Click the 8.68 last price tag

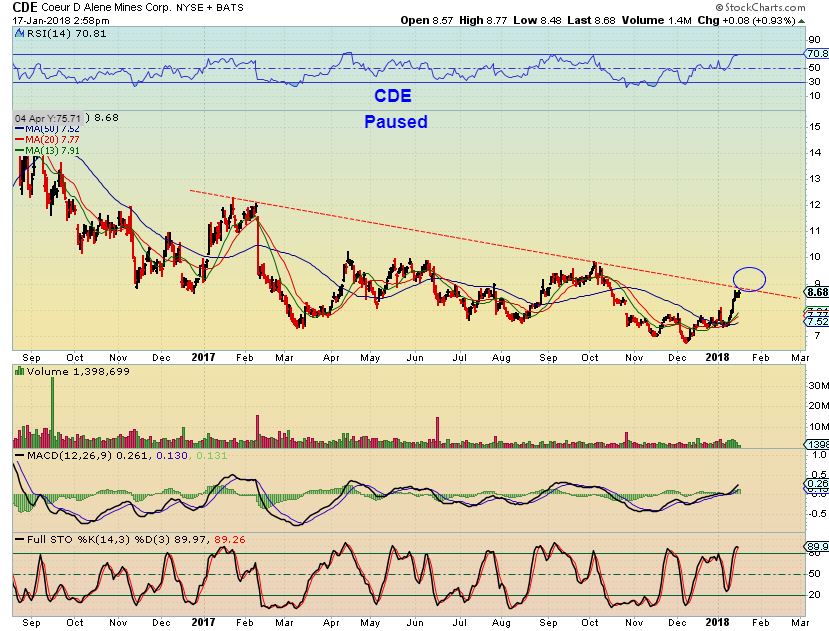817,292
